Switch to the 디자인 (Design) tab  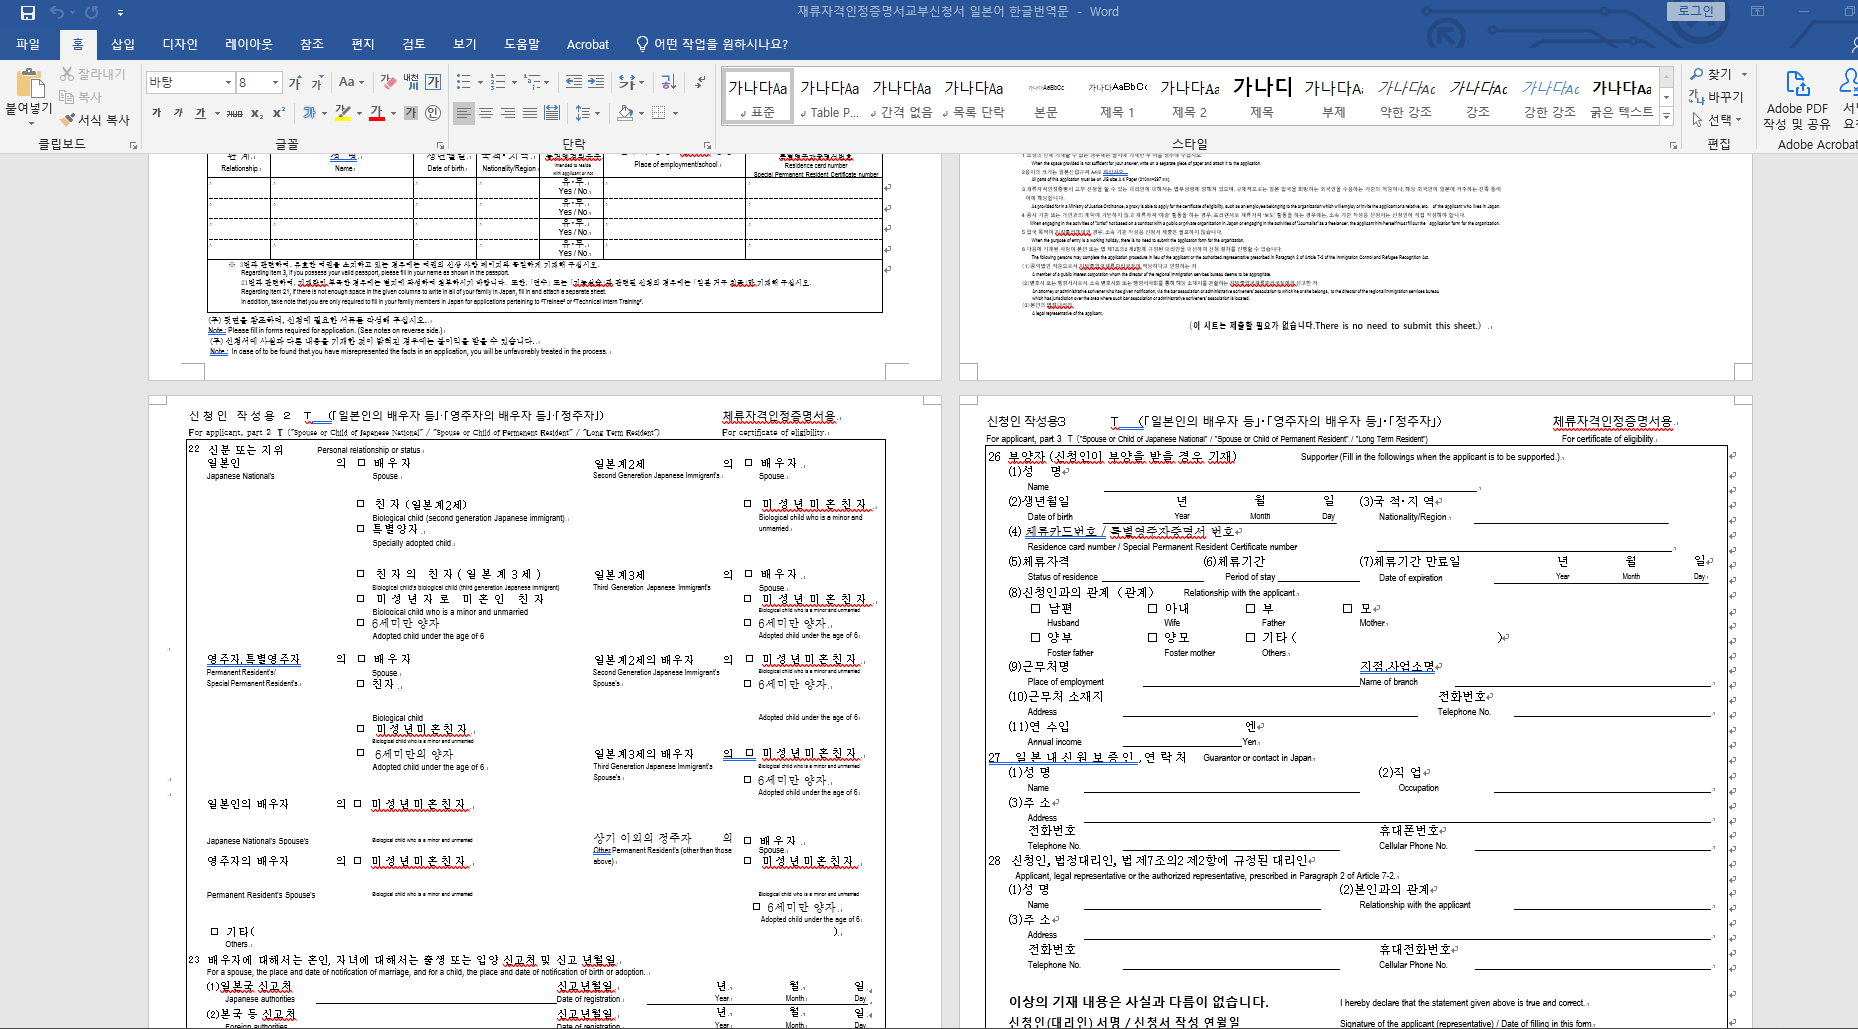(x=180, y=44)
